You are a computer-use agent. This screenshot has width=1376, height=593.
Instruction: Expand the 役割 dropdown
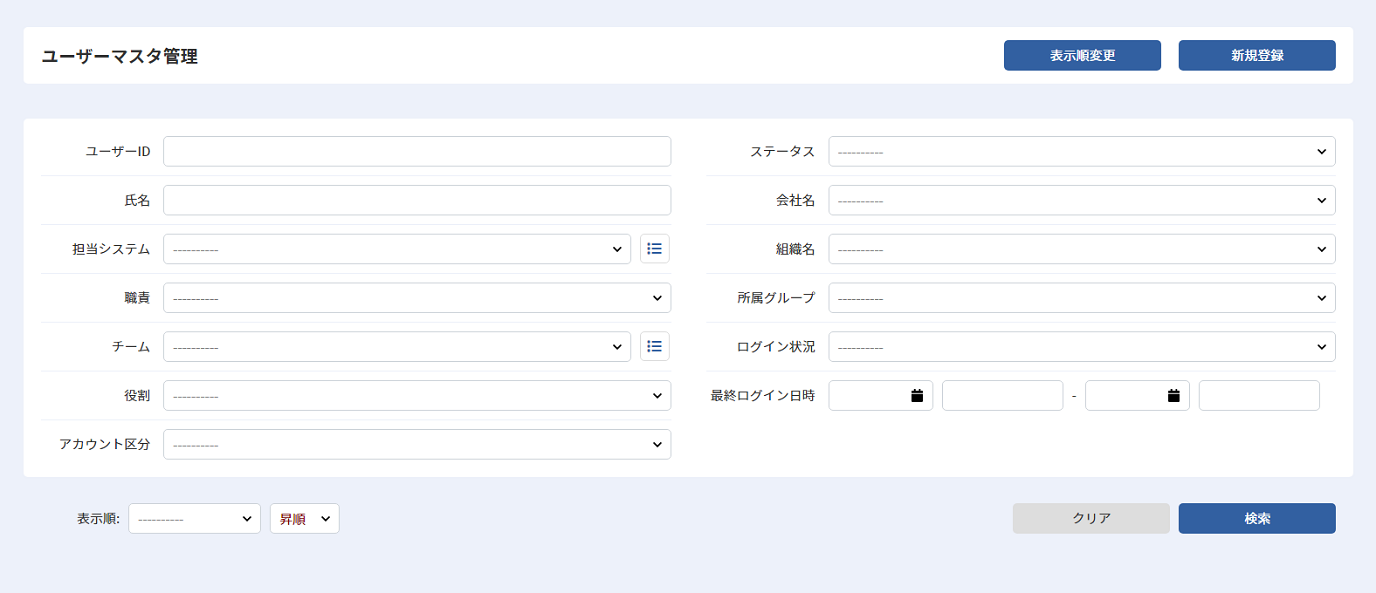tap(417, 396)
